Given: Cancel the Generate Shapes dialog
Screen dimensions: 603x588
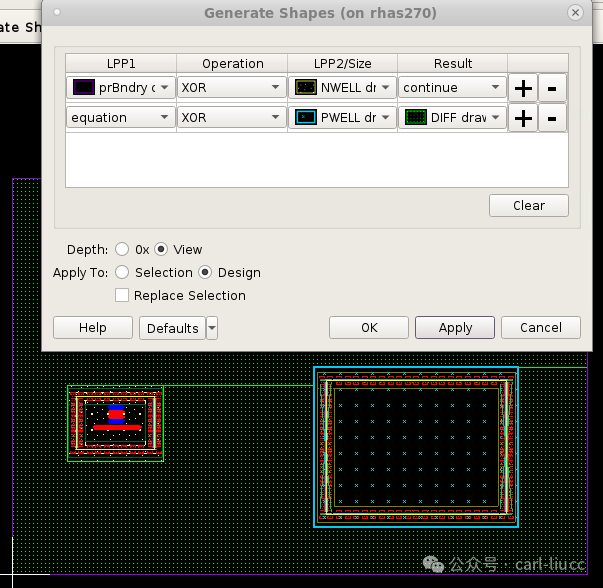Looking at the screenshot, I should 541,328.
